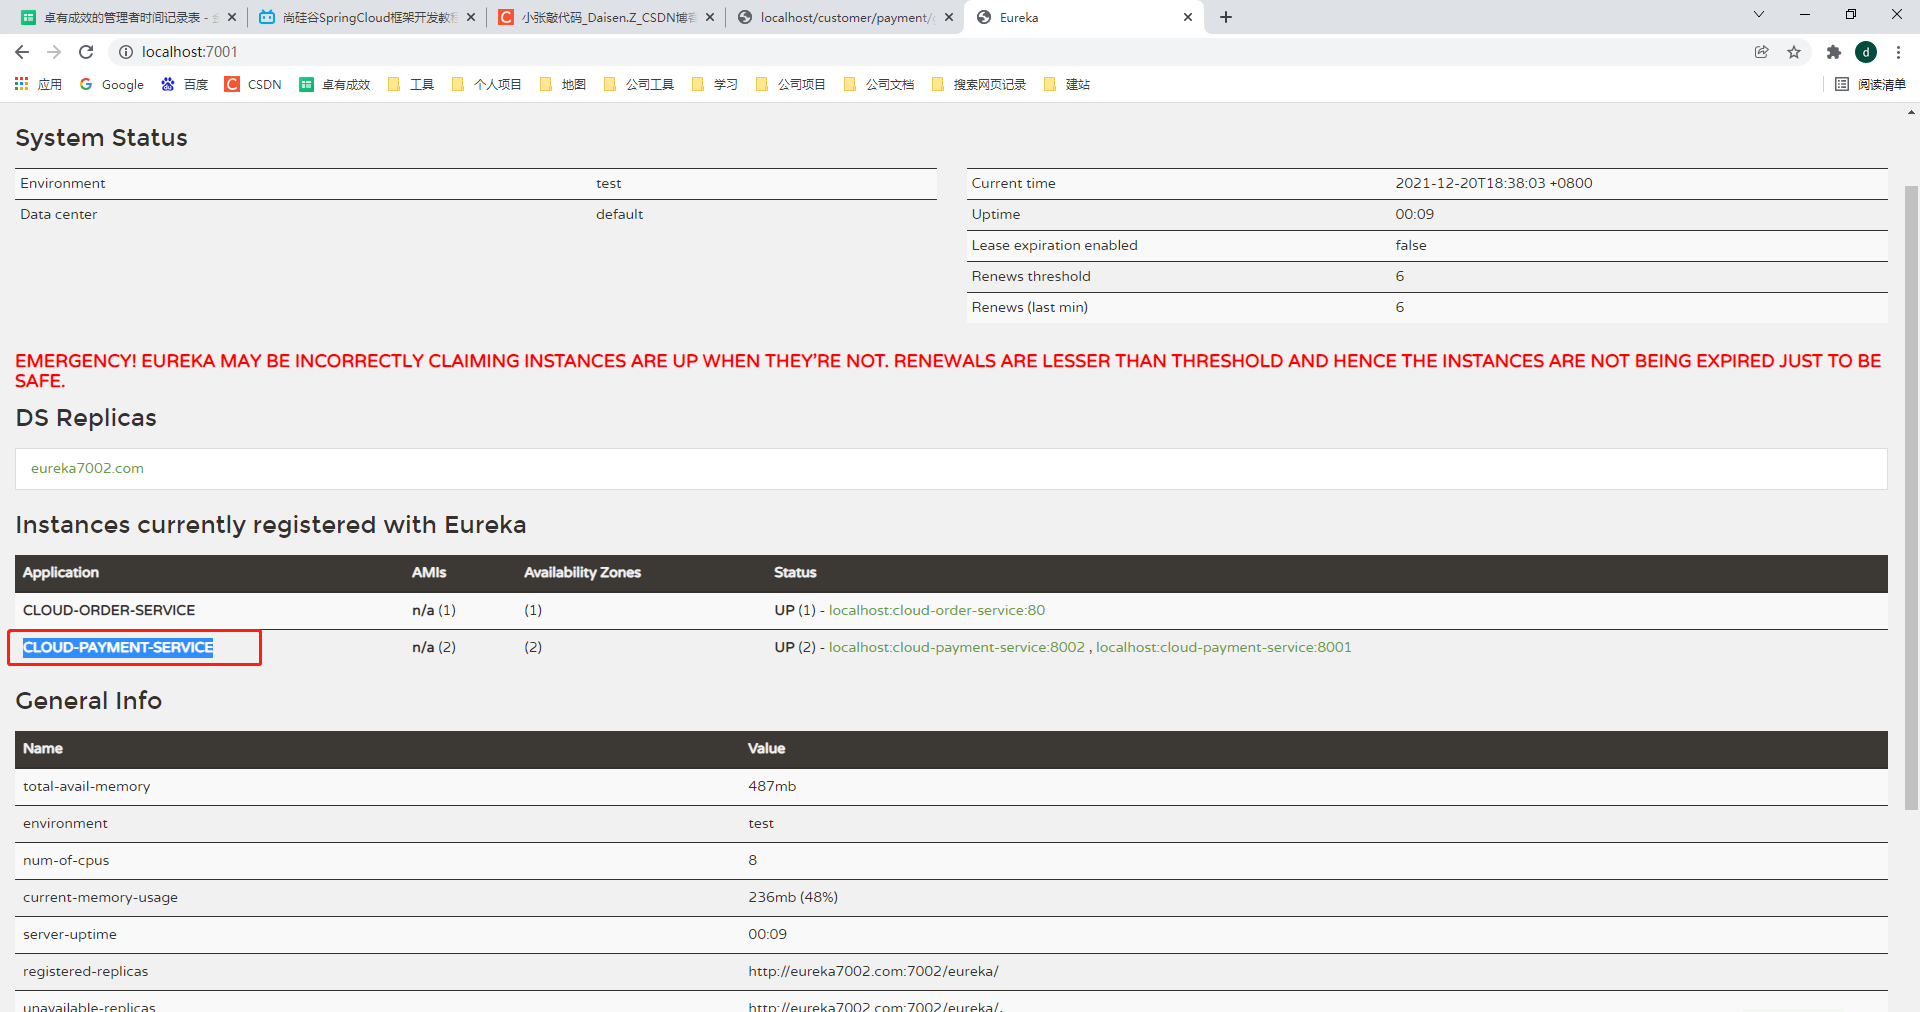
Task: Click the scrollbar up arrow
Action: pyautogui.click(x=1911, y=112)
